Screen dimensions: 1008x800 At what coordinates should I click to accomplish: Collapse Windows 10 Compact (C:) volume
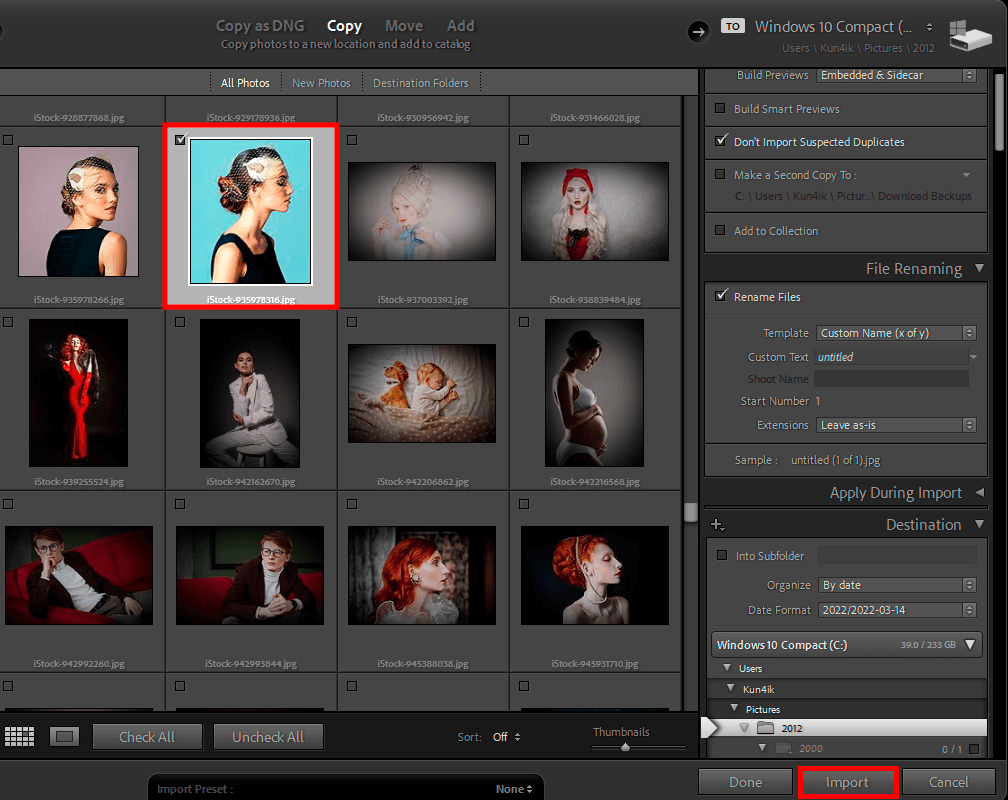click(970, 644)
